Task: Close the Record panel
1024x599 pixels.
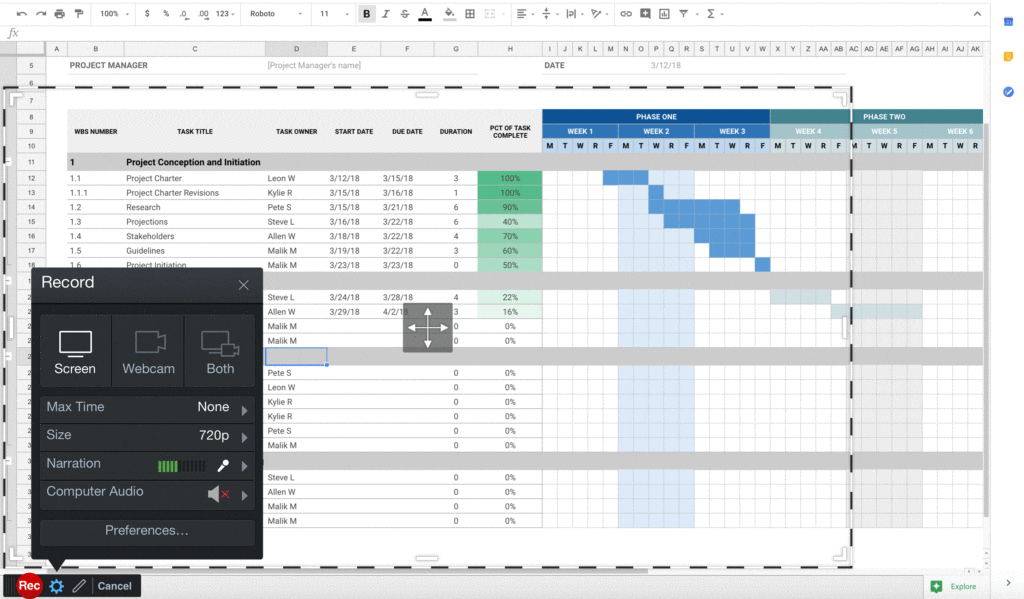Action: tap(244, 285)
